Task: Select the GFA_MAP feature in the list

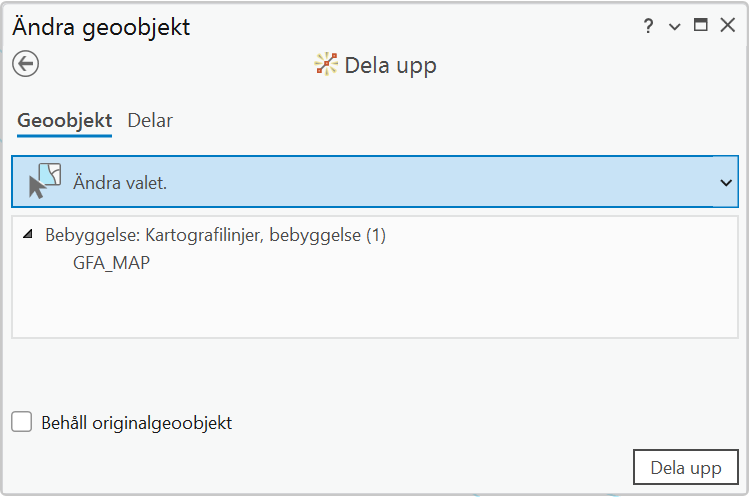Action: tap(112, 264)
